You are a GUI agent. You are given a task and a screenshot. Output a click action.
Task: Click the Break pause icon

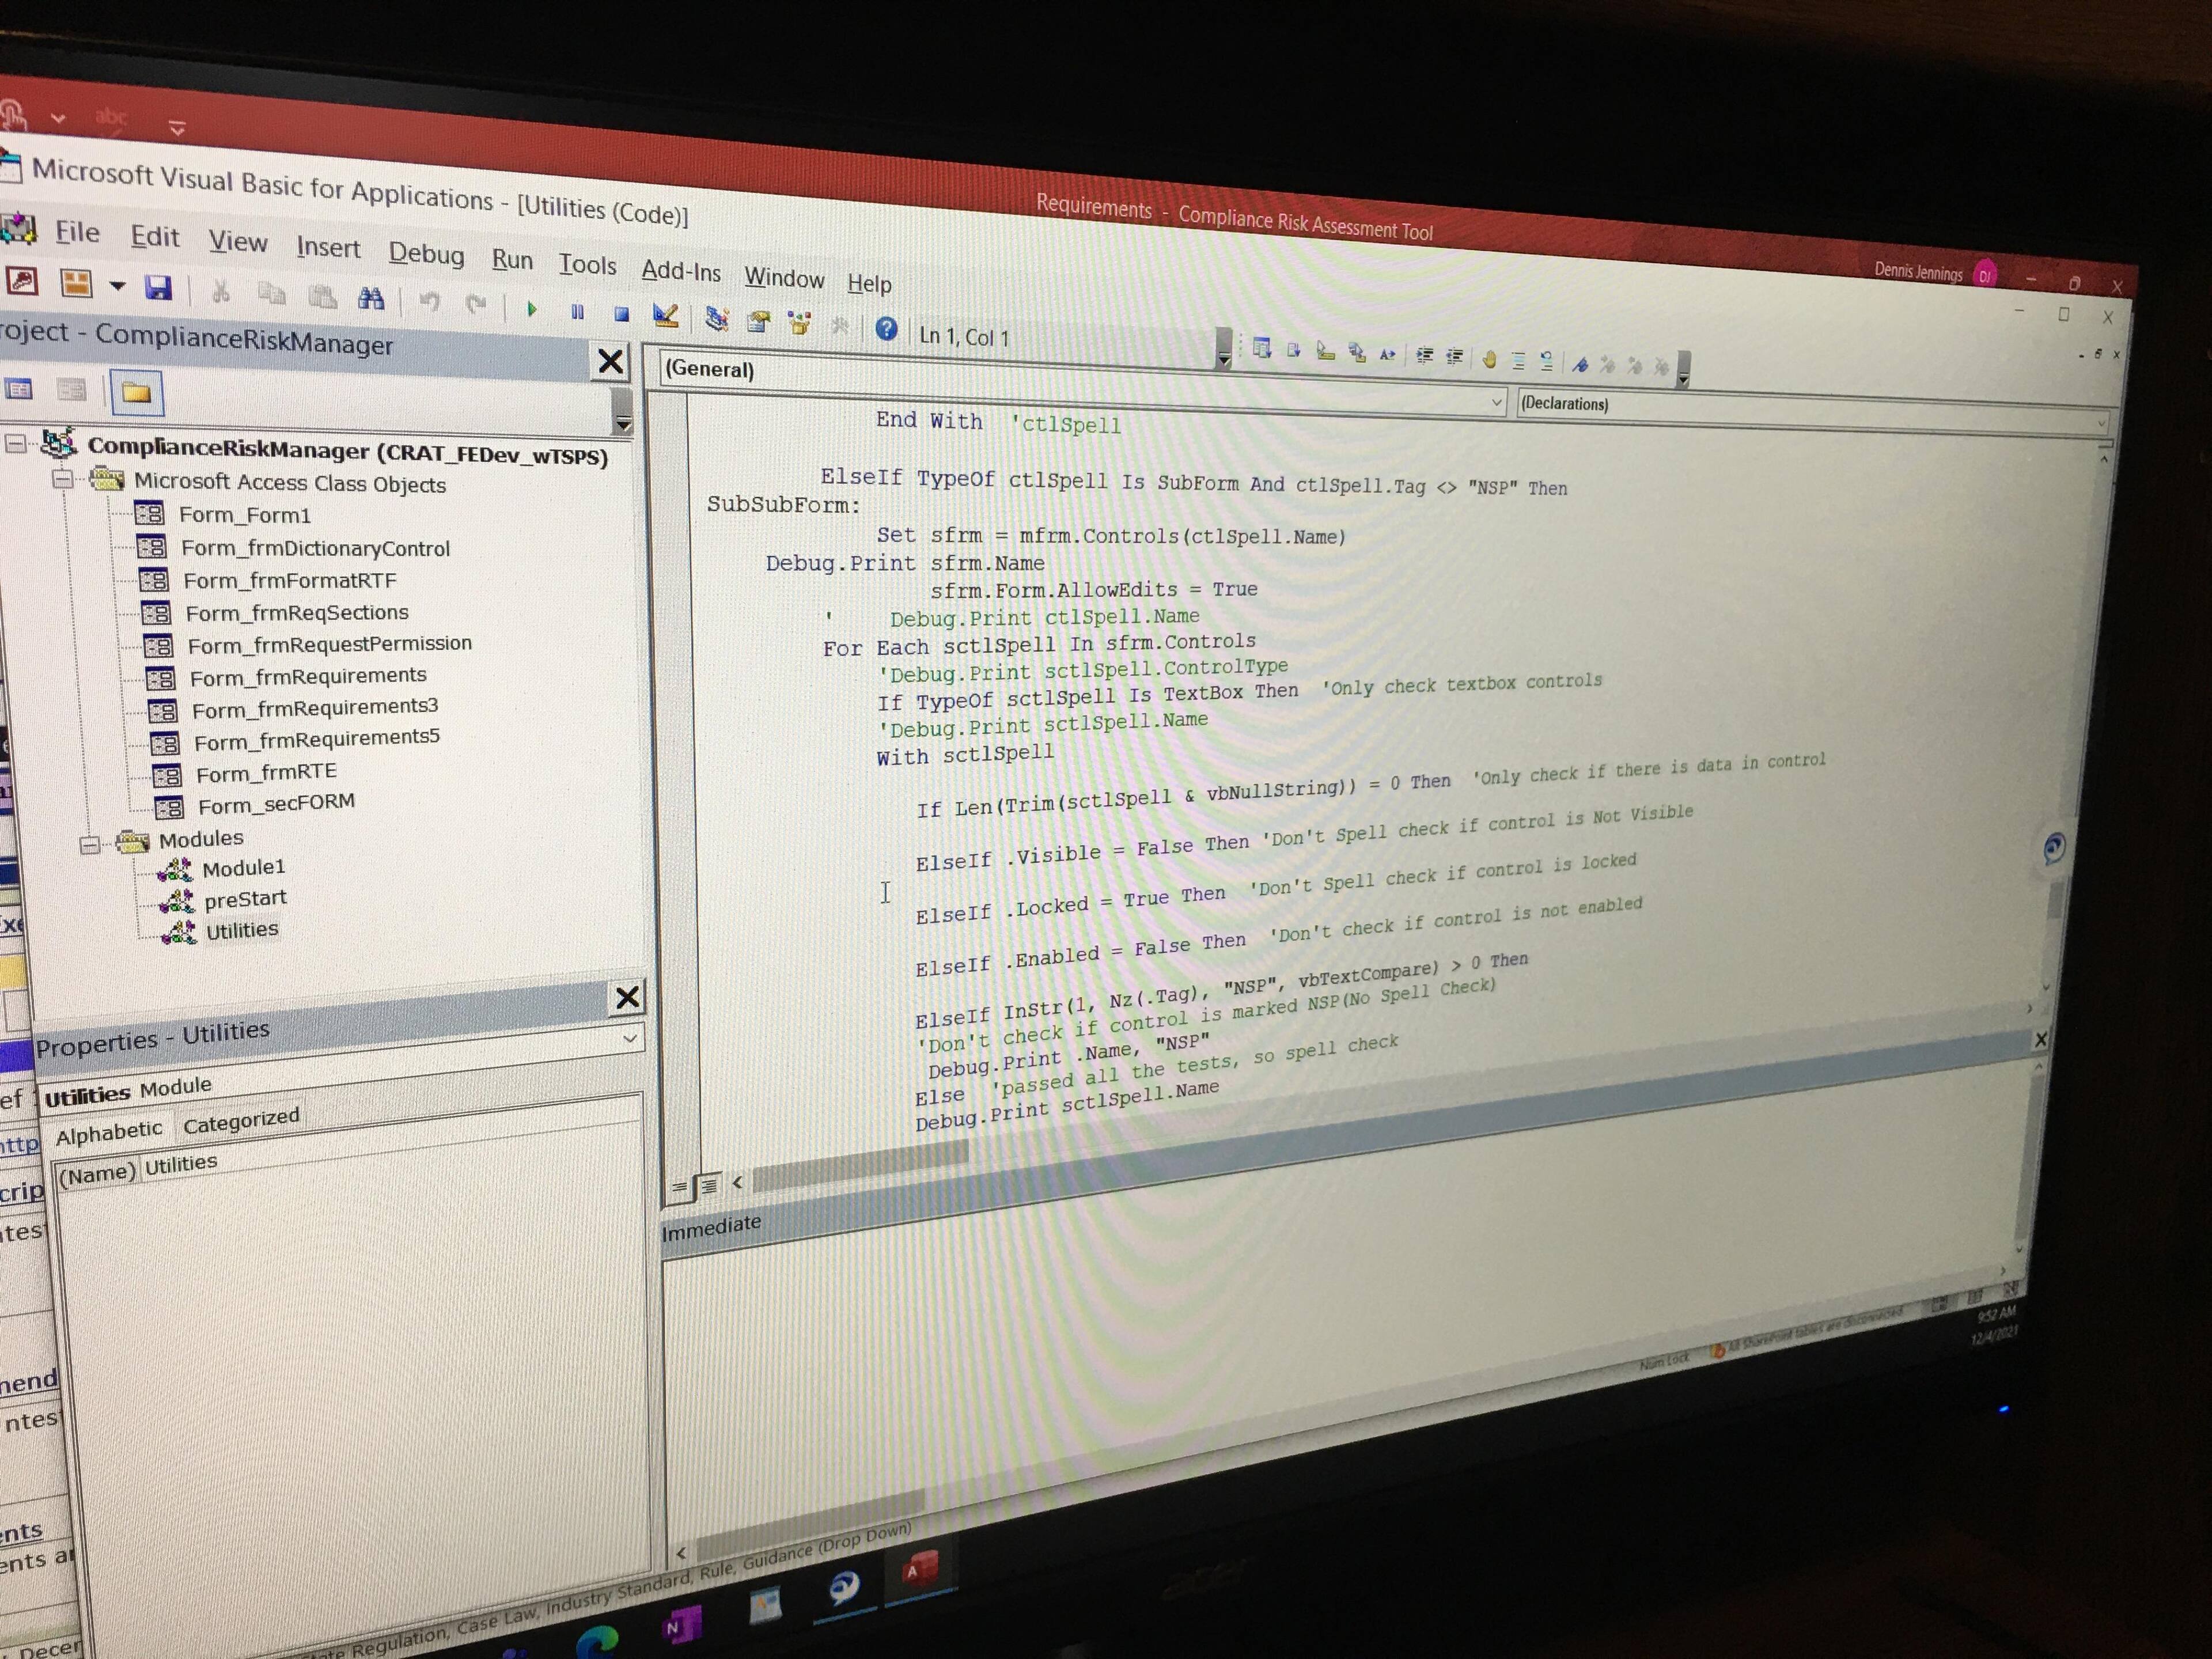[577, 312]
